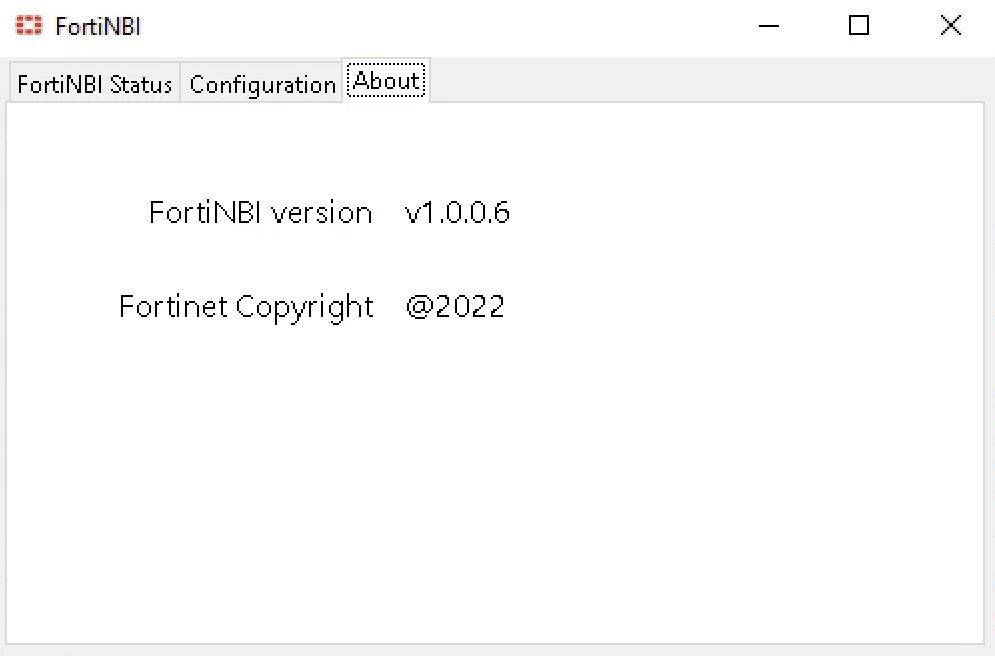Switch to the FortiNBI Status tab
The image size is (995, 656).
click(x=92, y=84)
